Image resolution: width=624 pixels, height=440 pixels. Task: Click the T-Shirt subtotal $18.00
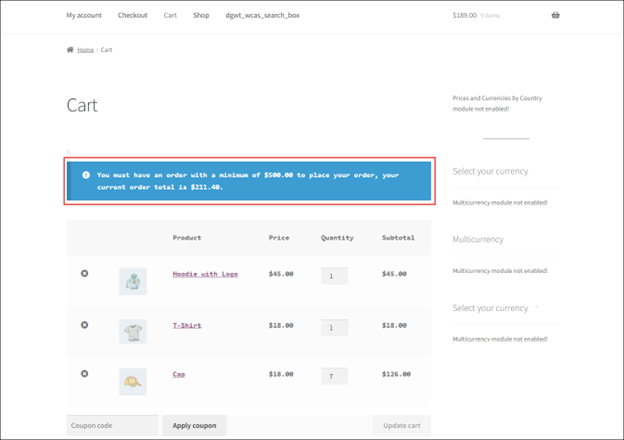point(394,325)
